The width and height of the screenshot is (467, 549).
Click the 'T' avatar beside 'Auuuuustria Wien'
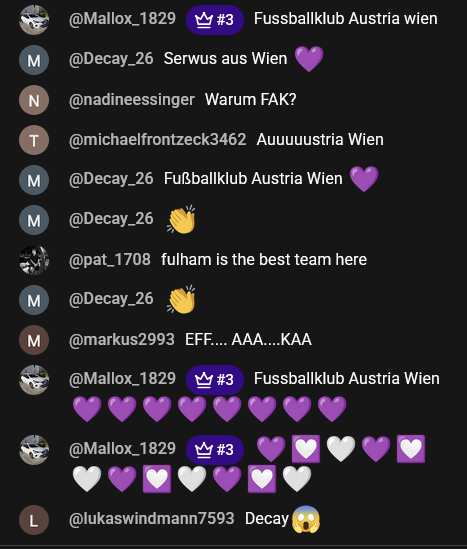(x=34, y=140)
